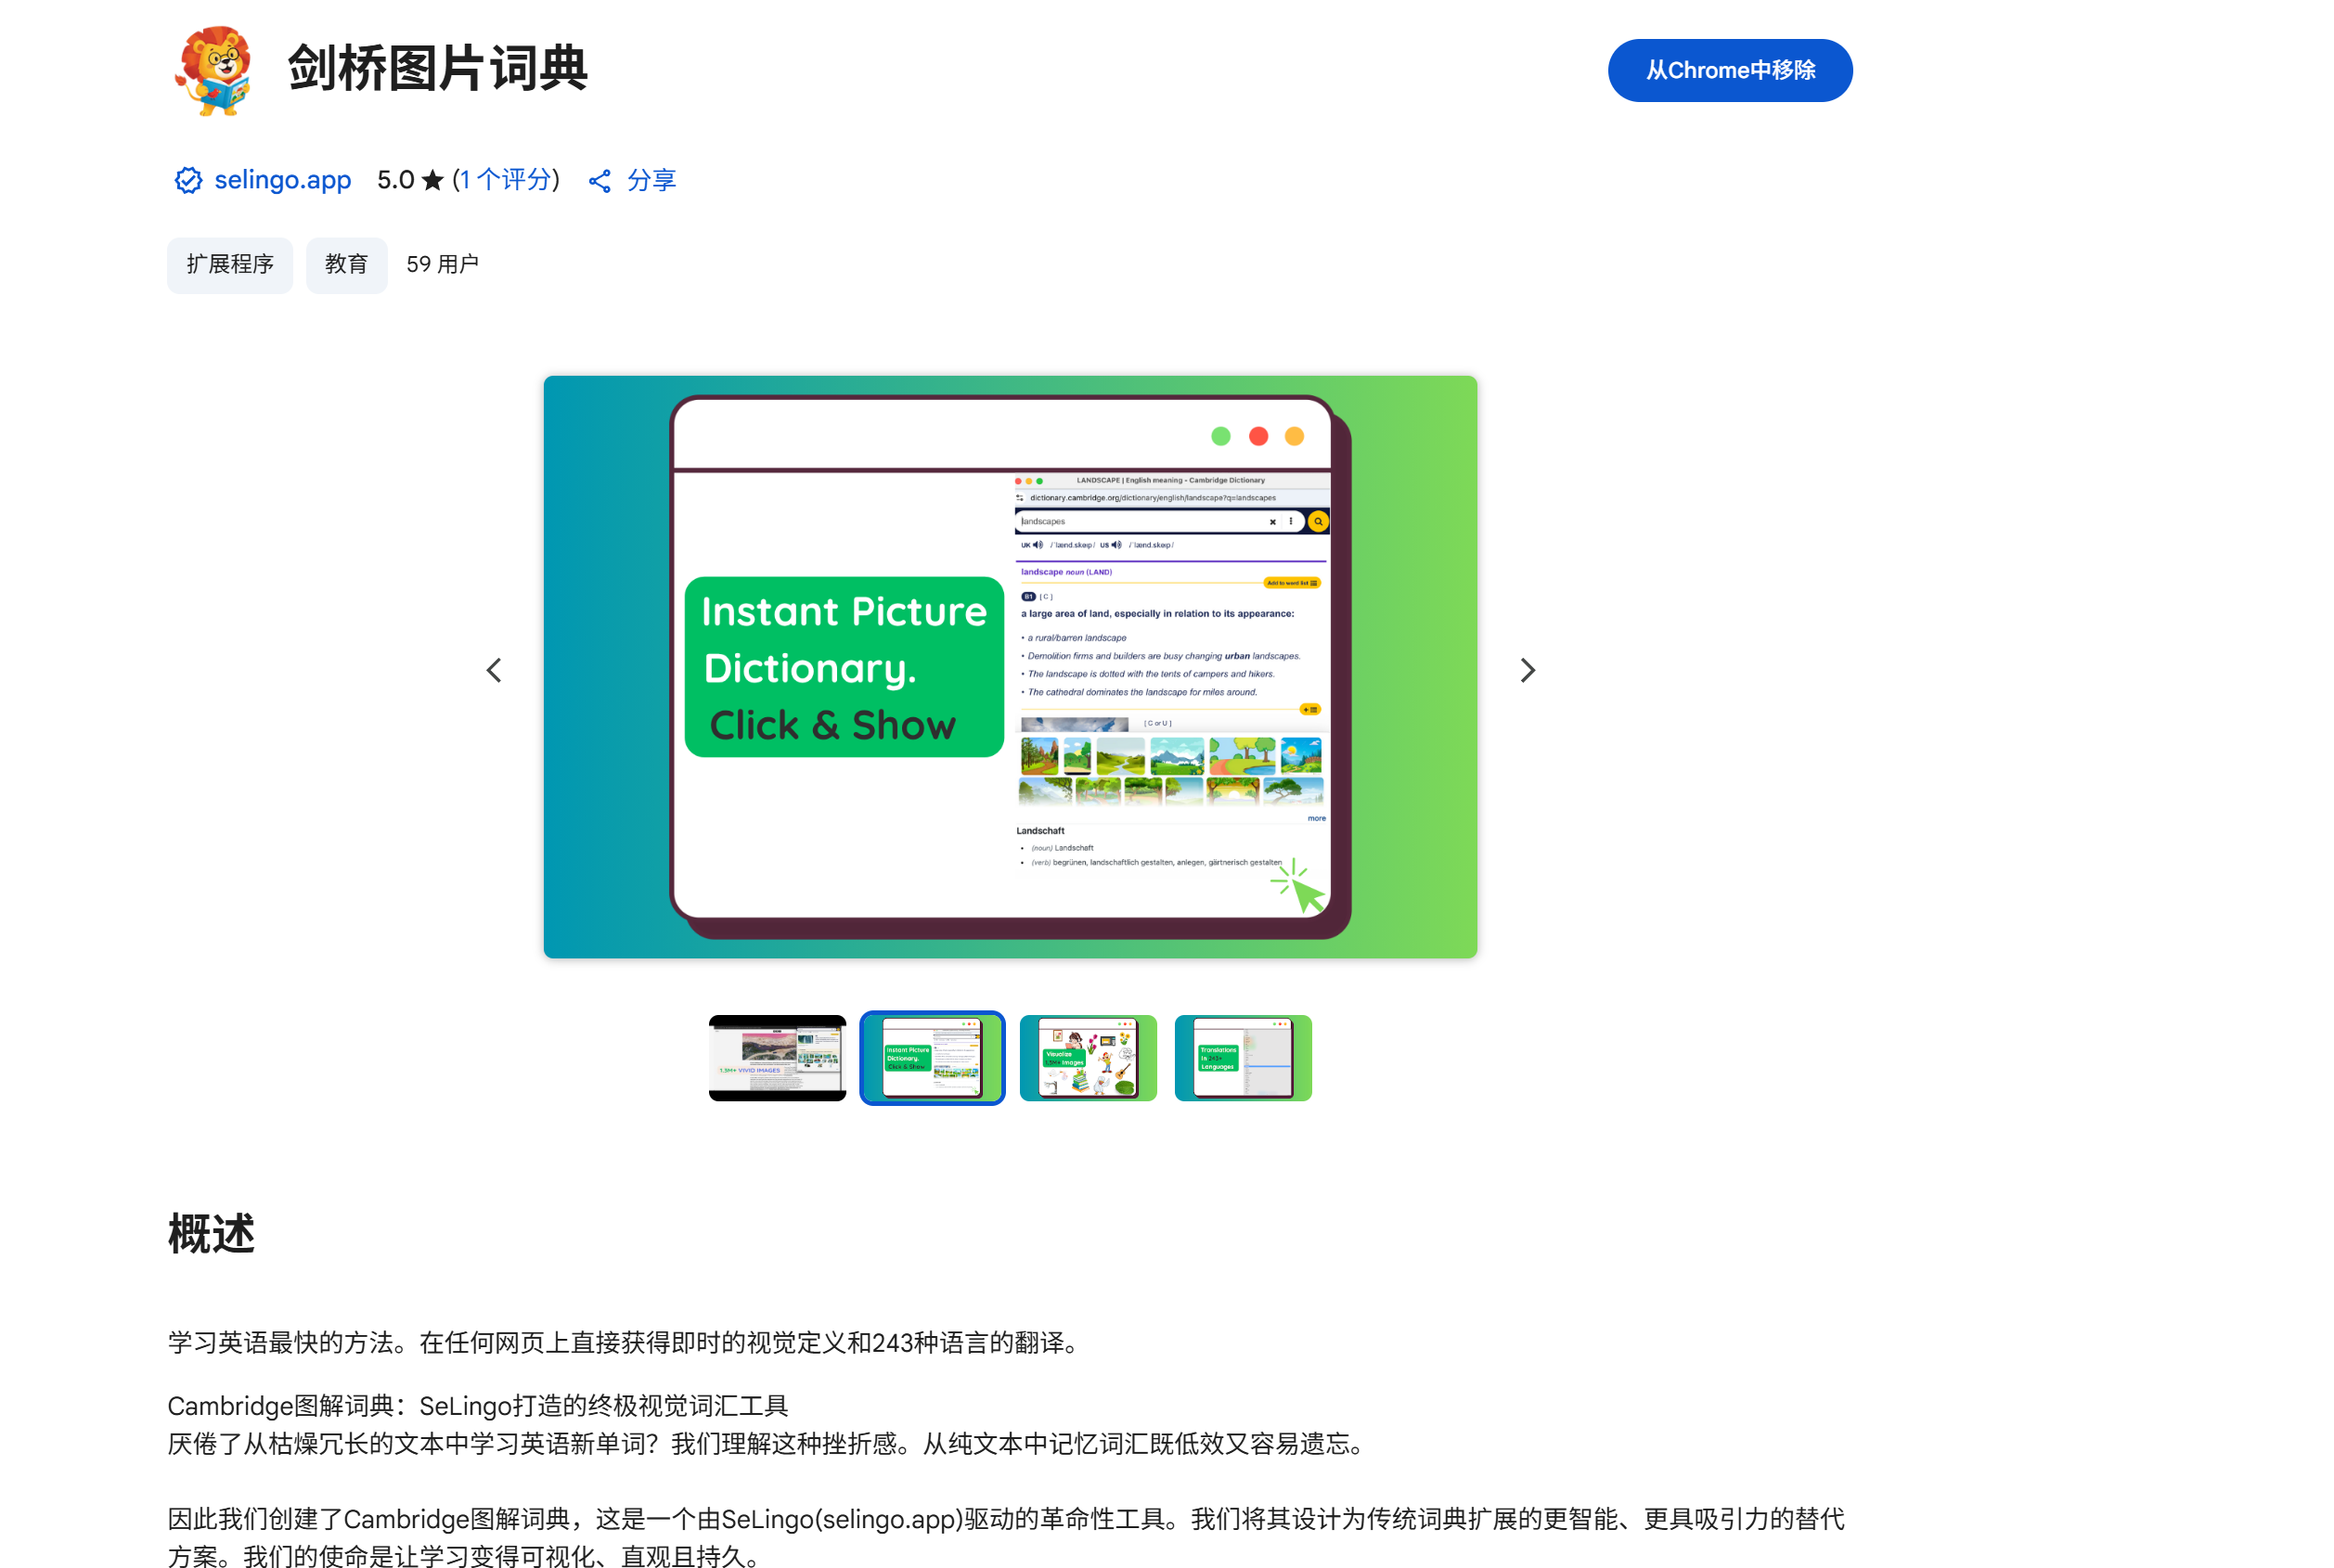Viewport: 2334px width, 1568px height.
Task: Select the 扩展程序 category chip
Action: 230,265
